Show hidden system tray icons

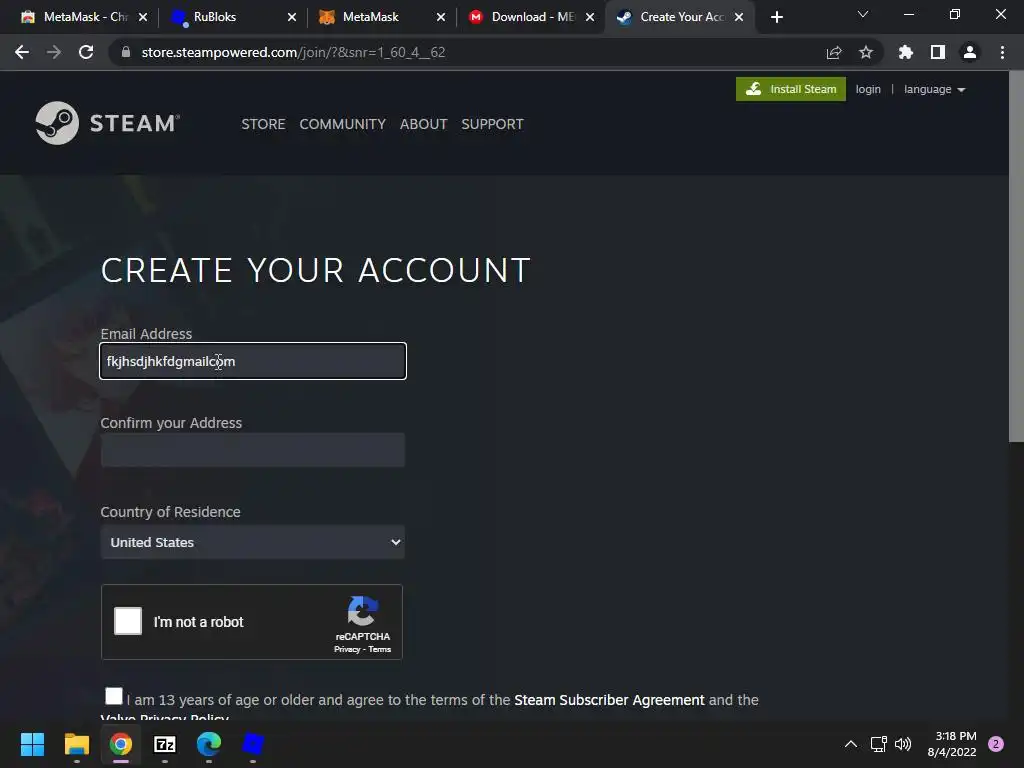851,744
